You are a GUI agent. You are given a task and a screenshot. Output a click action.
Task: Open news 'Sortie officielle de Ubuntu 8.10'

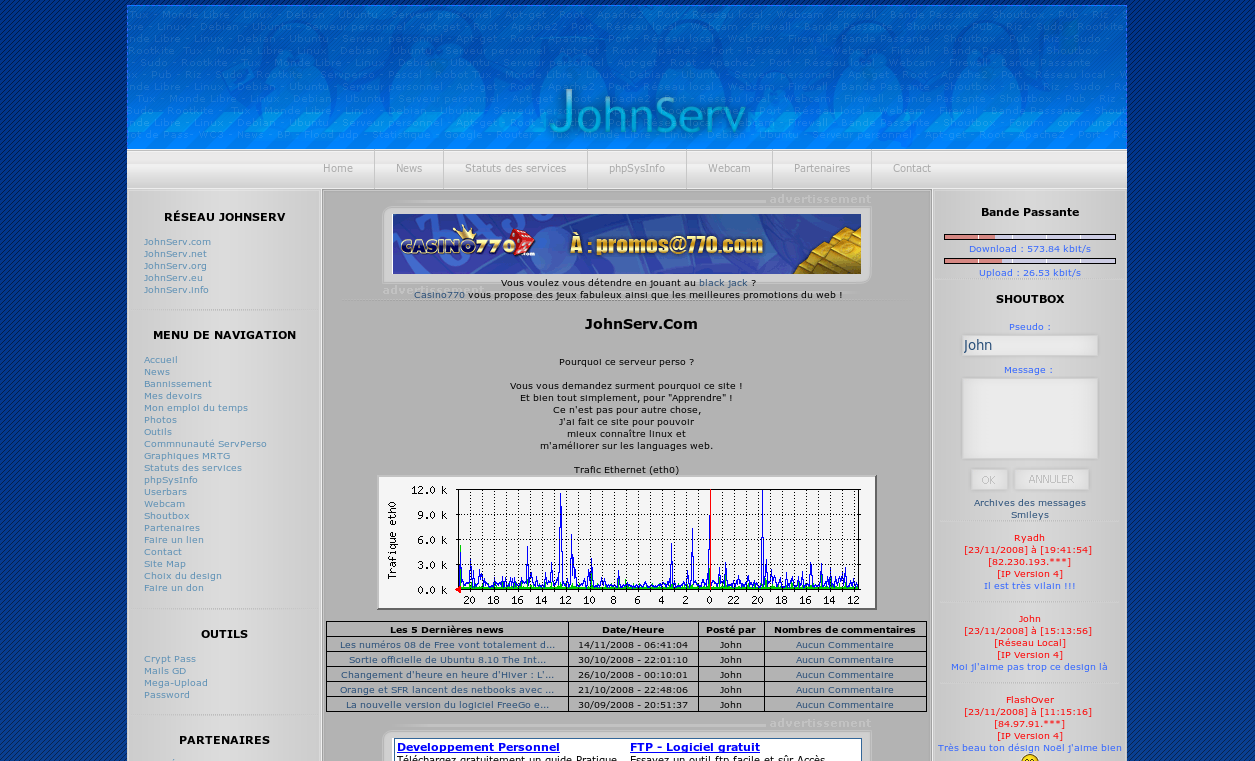447,660
